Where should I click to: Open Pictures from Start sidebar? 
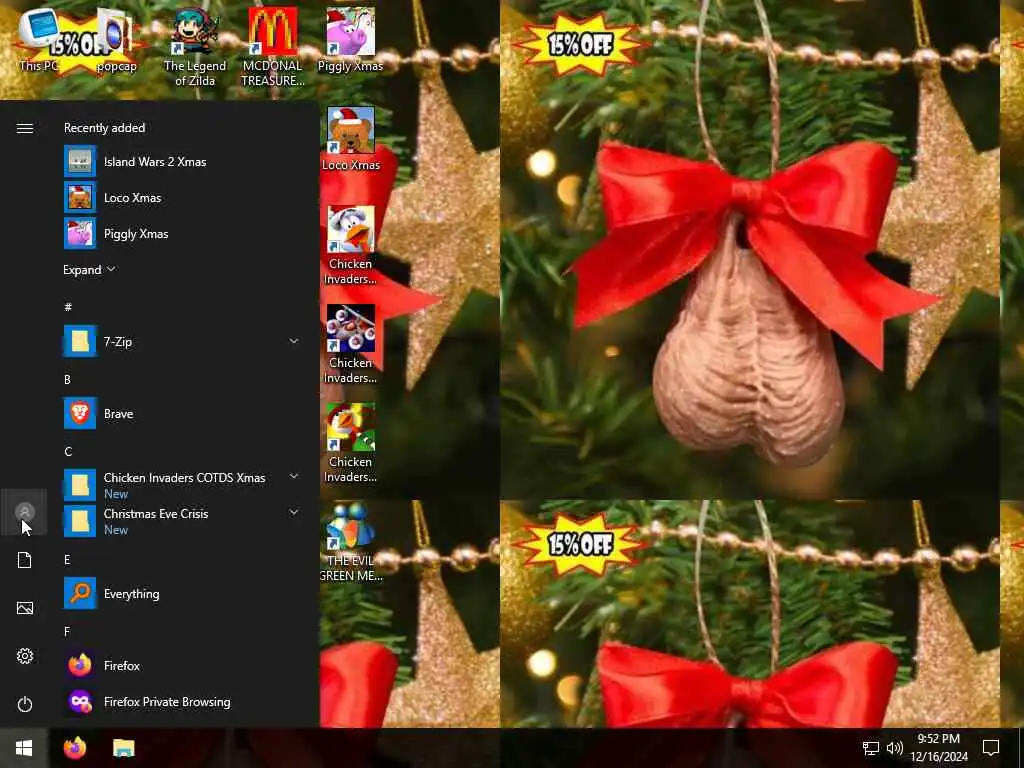click(x=25, y=608)
